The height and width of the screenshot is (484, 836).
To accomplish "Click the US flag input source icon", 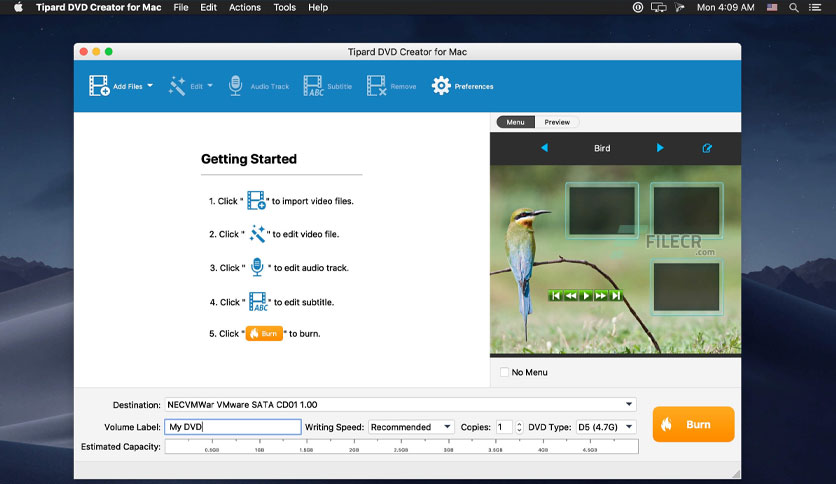I will pos(772,7).
